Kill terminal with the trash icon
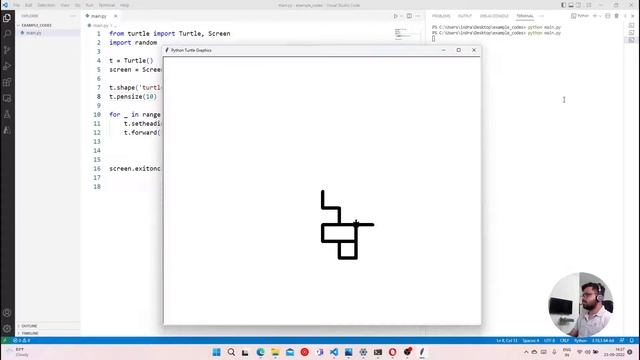Screen dimensions: 640x360 616,16
